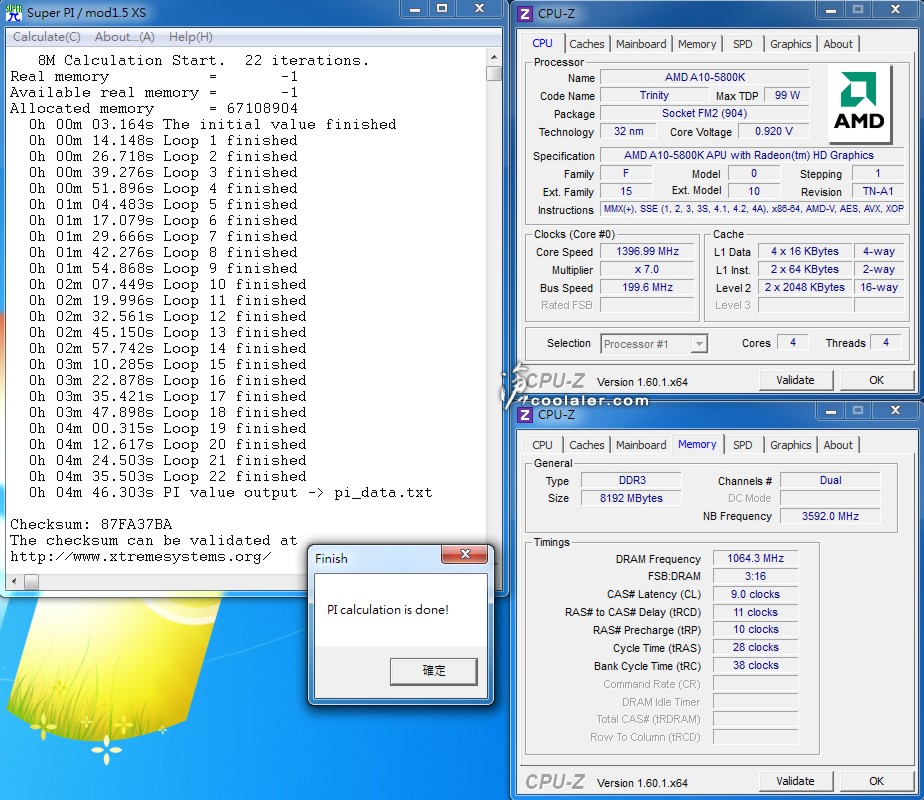
Task: Click the Super PI vertical scrollbar up arrow
Action: [493, 57]
